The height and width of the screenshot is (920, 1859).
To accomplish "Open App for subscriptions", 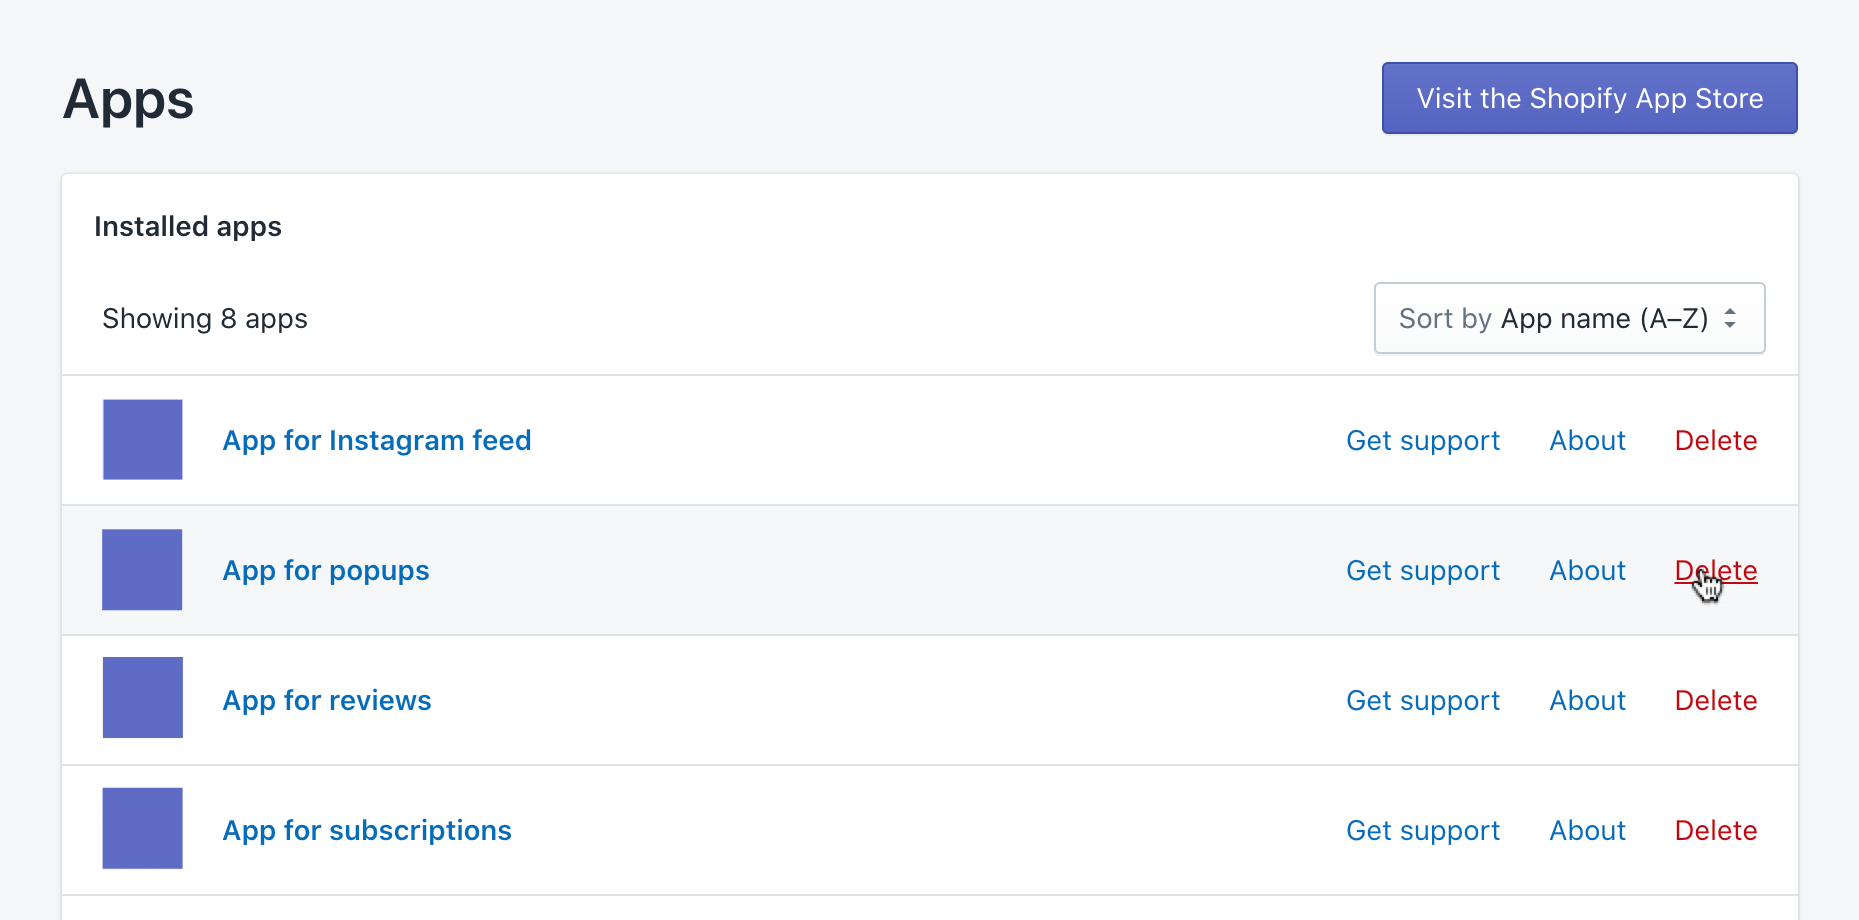I will 366,830.
